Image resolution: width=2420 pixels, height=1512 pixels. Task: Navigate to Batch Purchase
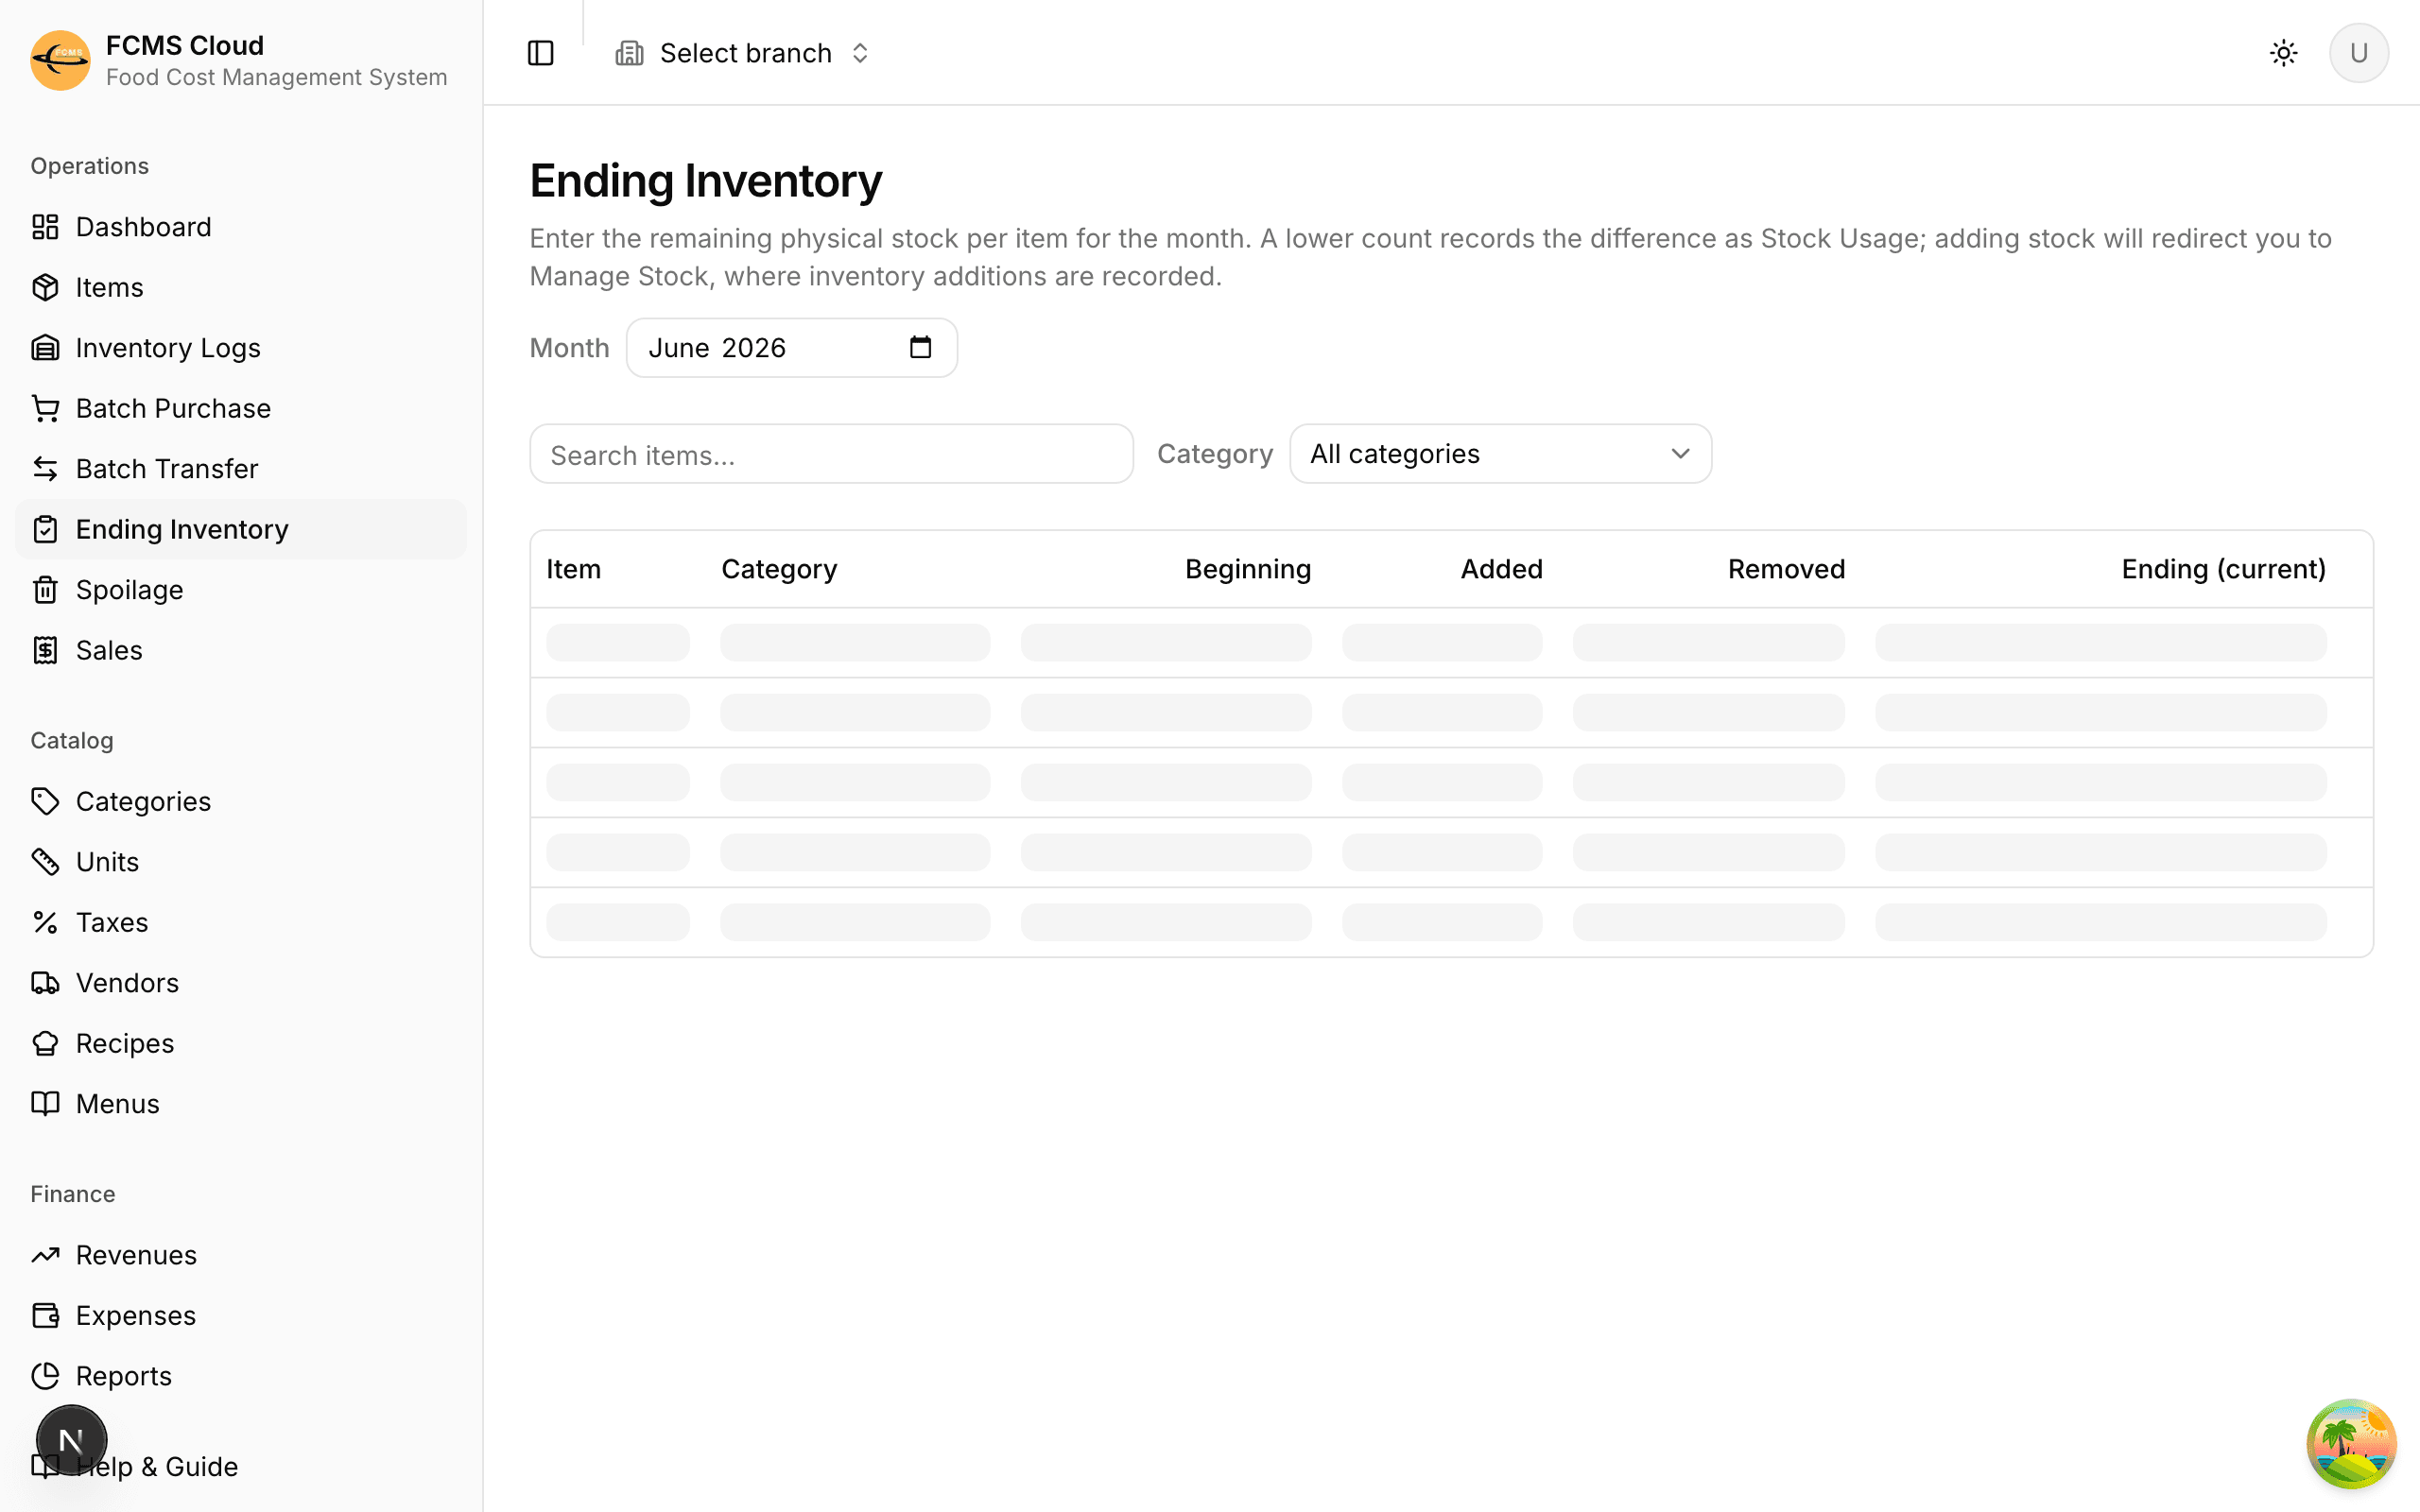(x=241, y=408)
